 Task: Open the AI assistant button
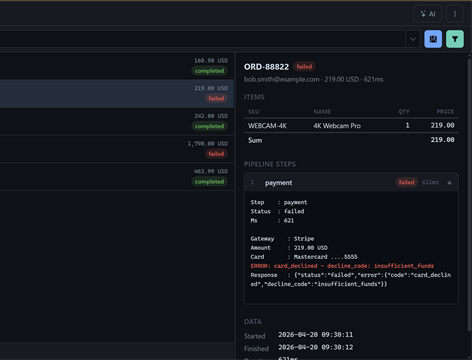[x=428, y=14]
